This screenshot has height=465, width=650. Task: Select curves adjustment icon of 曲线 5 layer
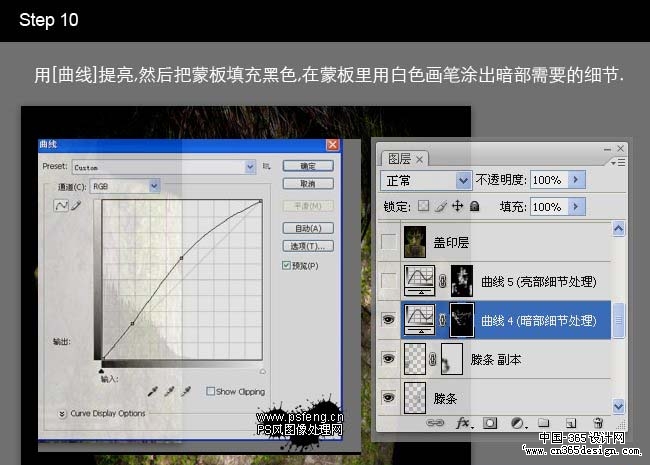pos(420,281)
